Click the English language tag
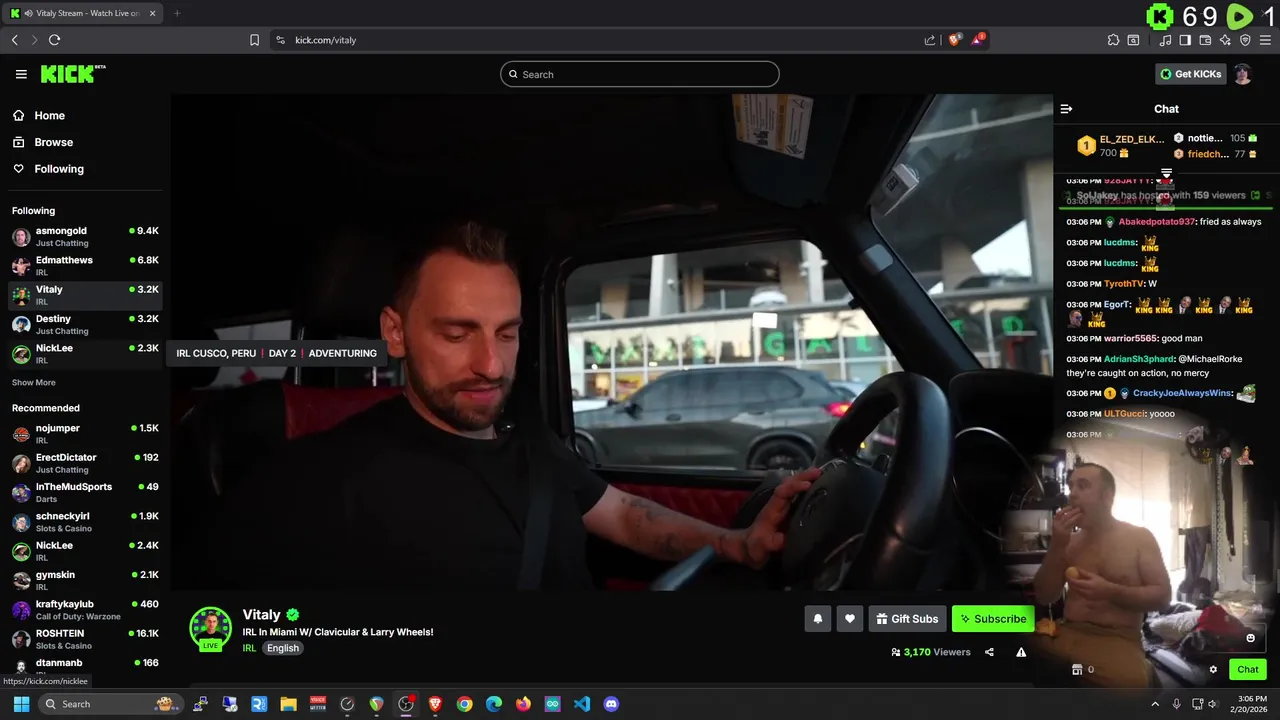This screenshot has height=720, width=1280. click(x=283, y=648)
